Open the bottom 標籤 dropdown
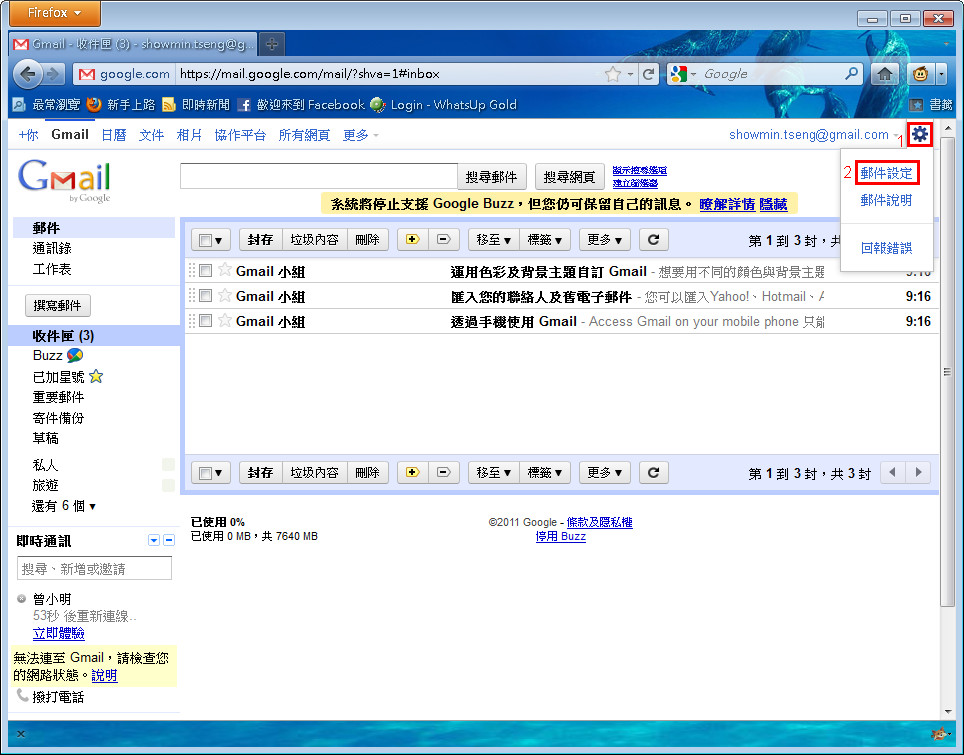964x755 pixels. (x=545, y=472)
